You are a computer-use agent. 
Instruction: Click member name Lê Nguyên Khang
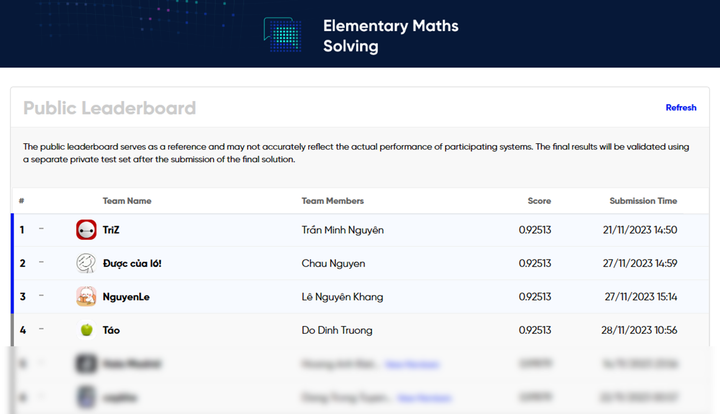coord(342,297)
